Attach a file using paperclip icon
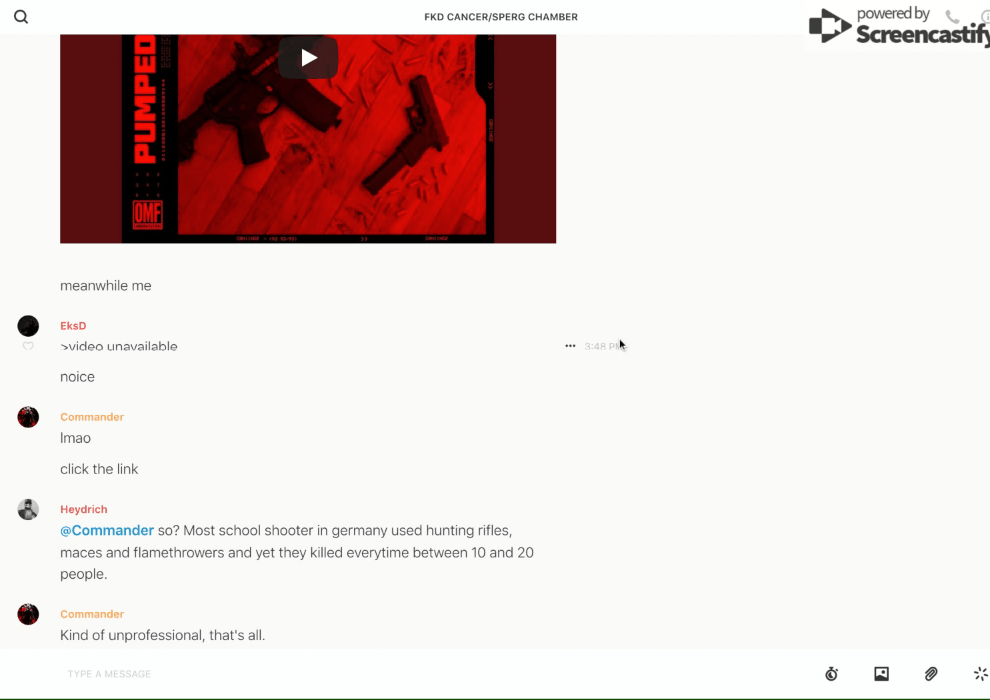The width and height of the screenshot is (990, 700). tap(931, 674)
